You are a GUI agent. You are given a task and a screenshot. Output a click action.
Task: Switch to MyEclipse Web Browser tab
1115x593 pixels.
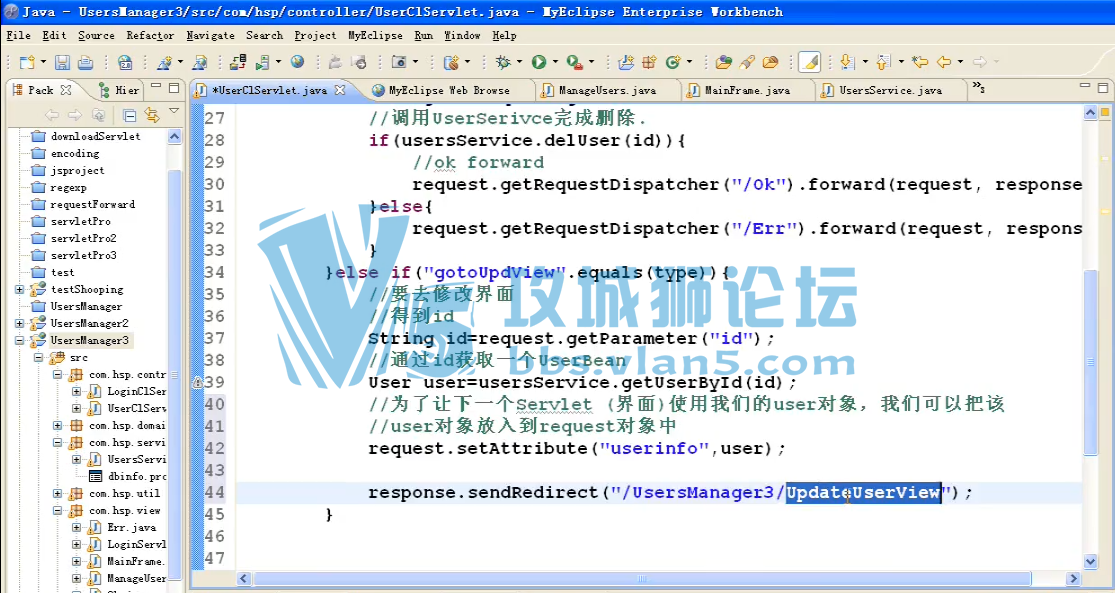click(x=448, y=90)
